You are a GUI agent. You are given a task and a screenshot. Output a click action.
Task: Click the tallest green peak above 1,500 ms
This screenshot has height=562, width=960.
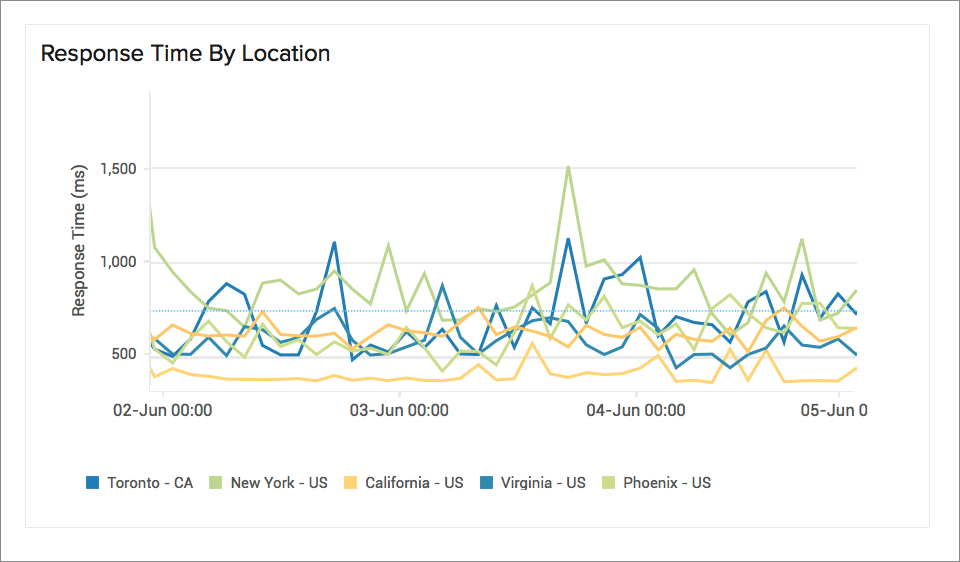click(x=568, y=167)
